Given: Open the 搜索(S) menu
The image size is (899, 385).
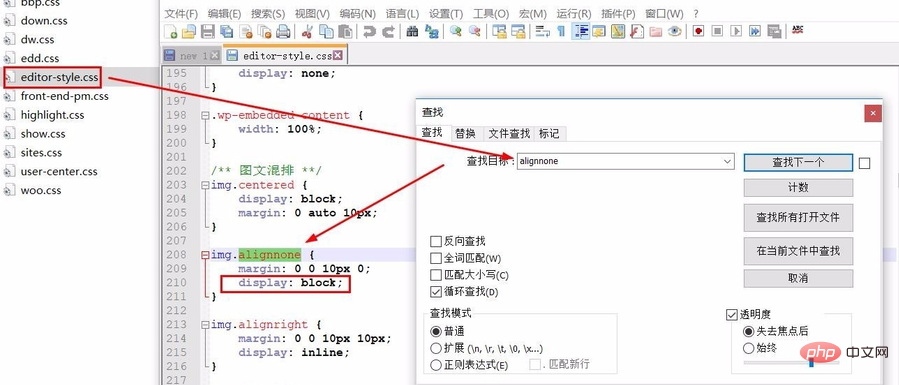Looking at the screenshot, I should [x=268, y=14].
